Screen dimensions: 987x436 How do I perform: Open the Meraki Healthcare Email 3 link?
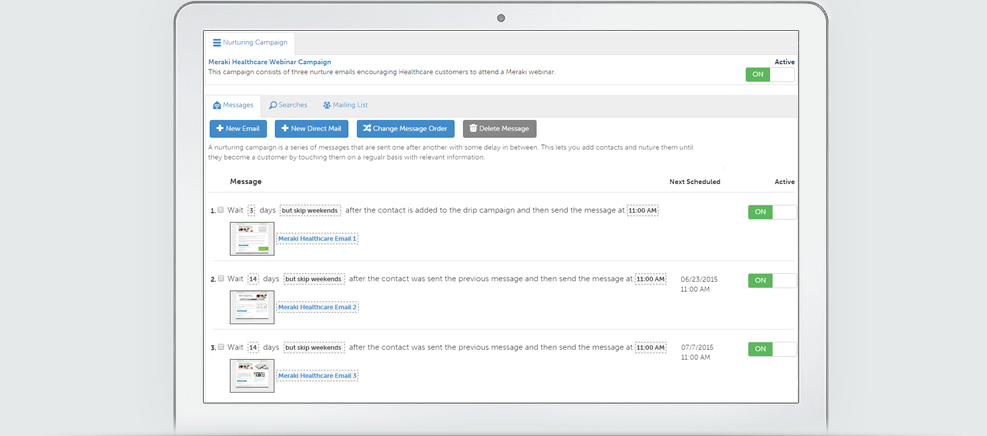point(317,376)
